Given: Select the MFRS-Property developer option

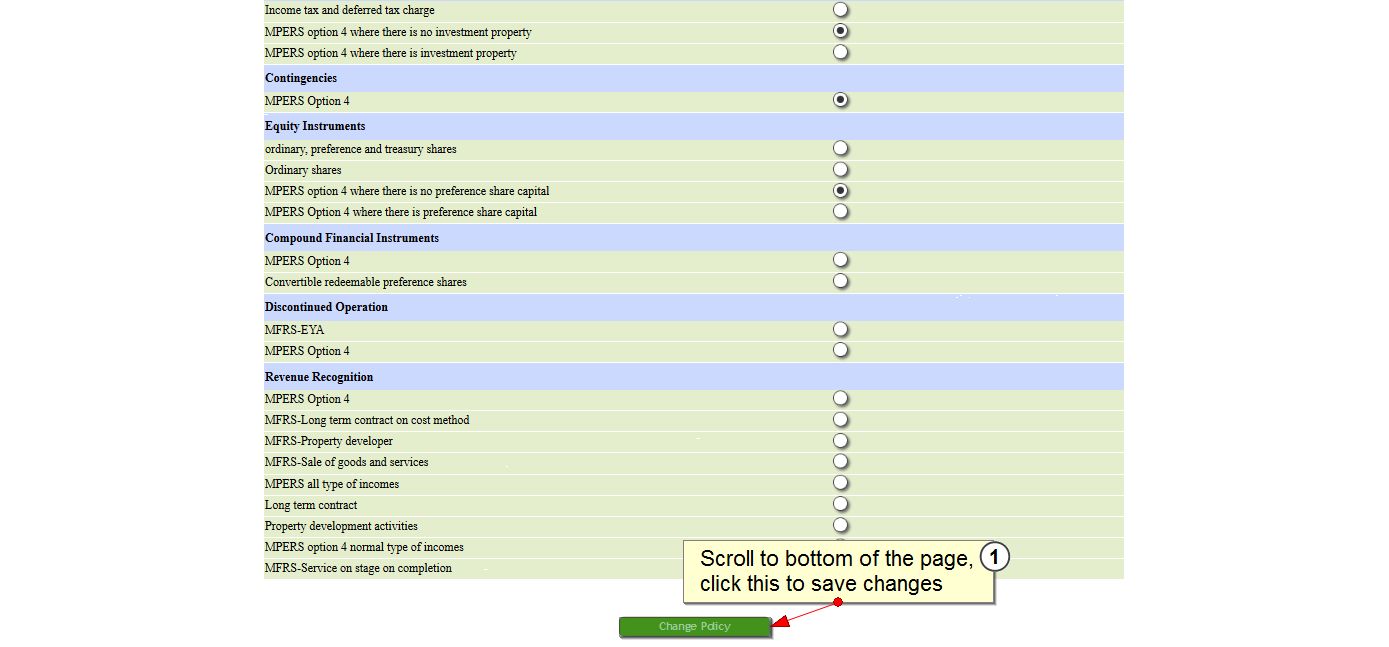Looking at the screenshot, I should tap(841, 440).
